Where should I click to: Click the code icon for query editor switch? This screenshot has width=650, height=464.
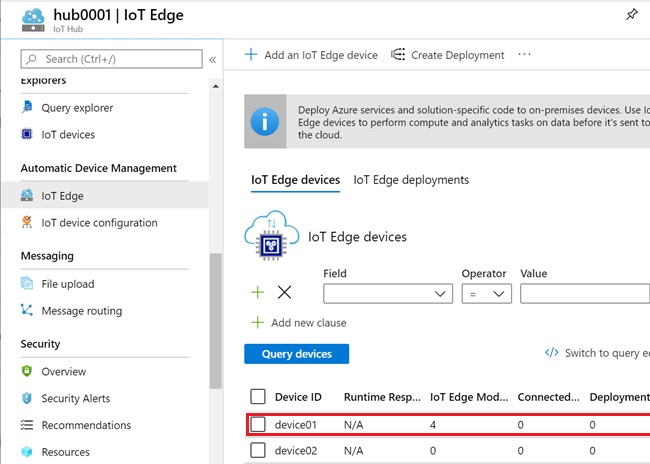coord(551,352)
